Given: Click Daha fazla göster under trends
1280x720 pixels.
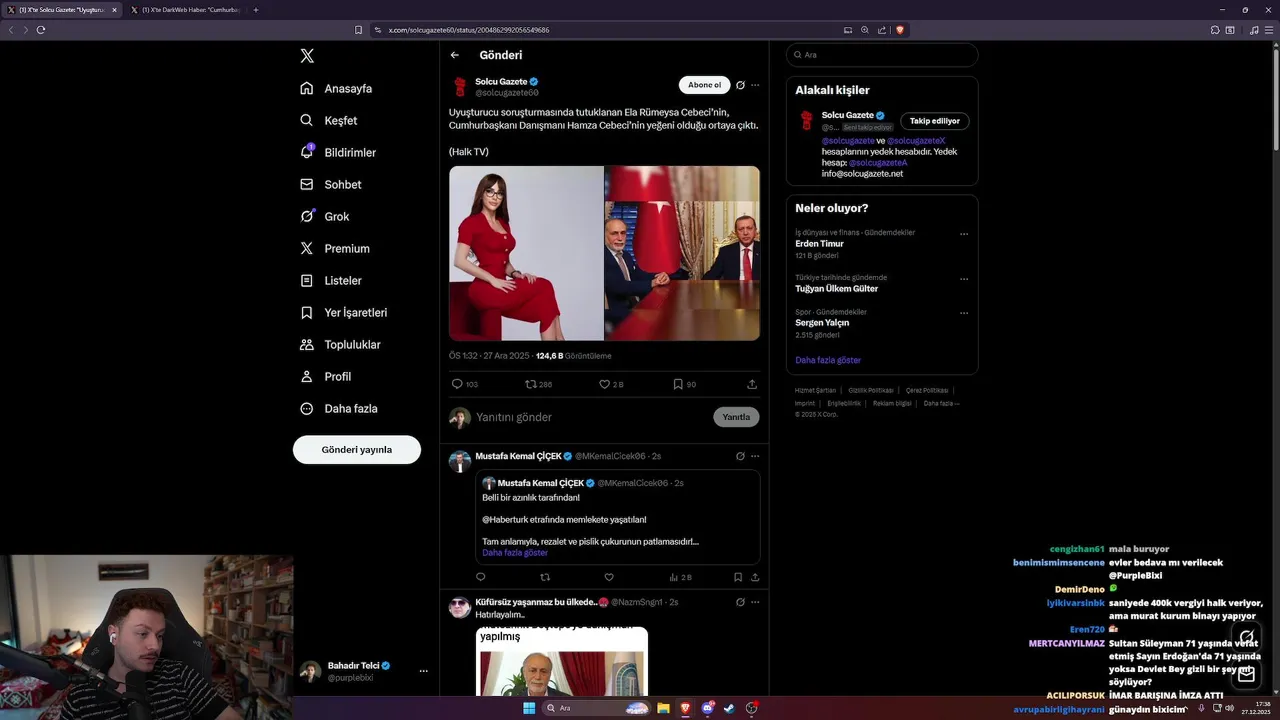Looking at the screenshot, I should tap(828, 360).
